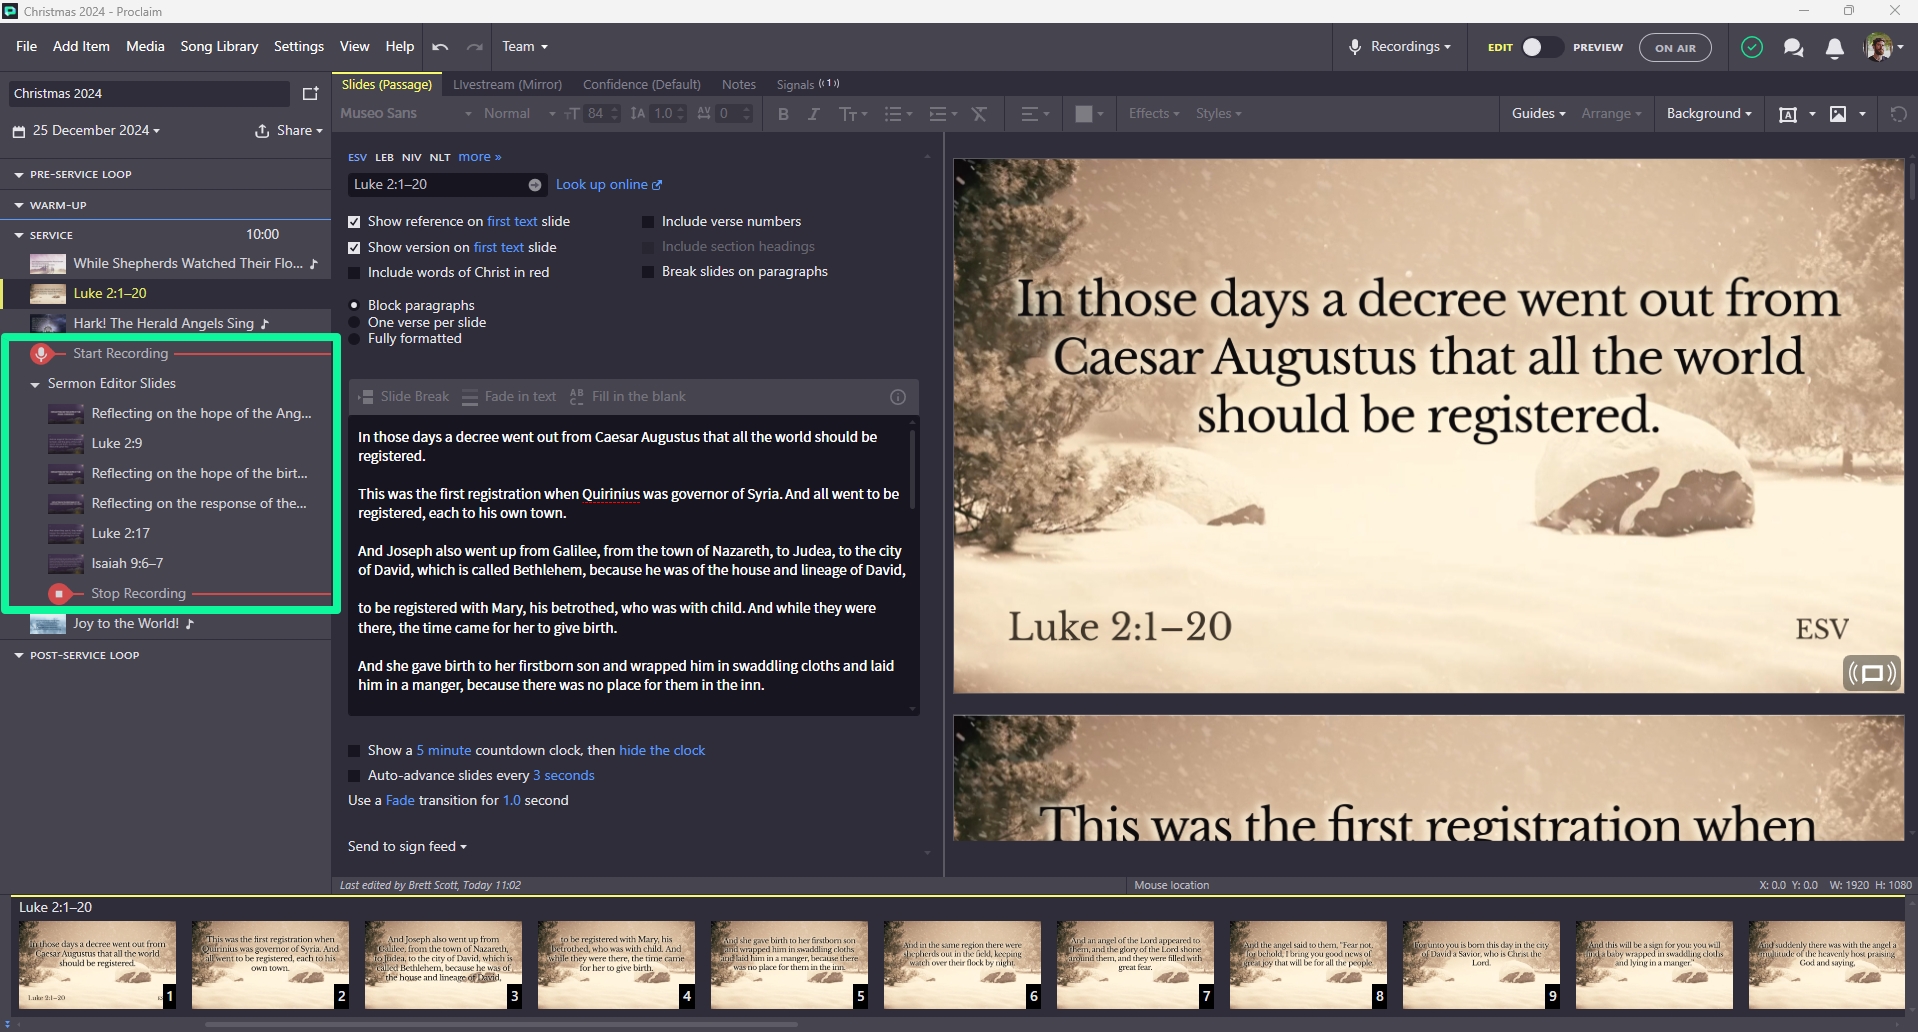Collapse the Warm-Up section

tap(19, 206)
